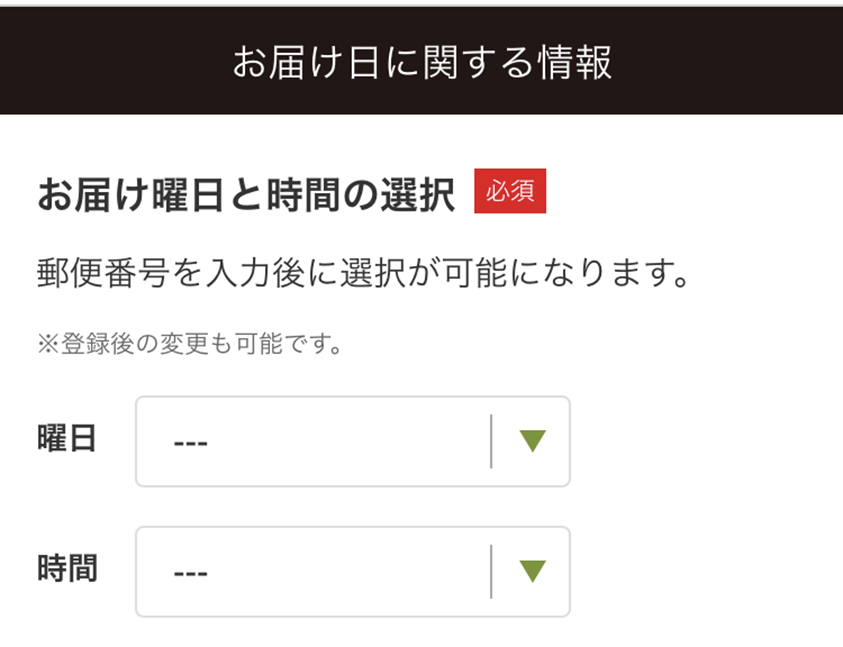Viewport: 843px width, 647px height.
Task: Click the green arrow in 時間 dropdown
Action: (x=532, y=571)
